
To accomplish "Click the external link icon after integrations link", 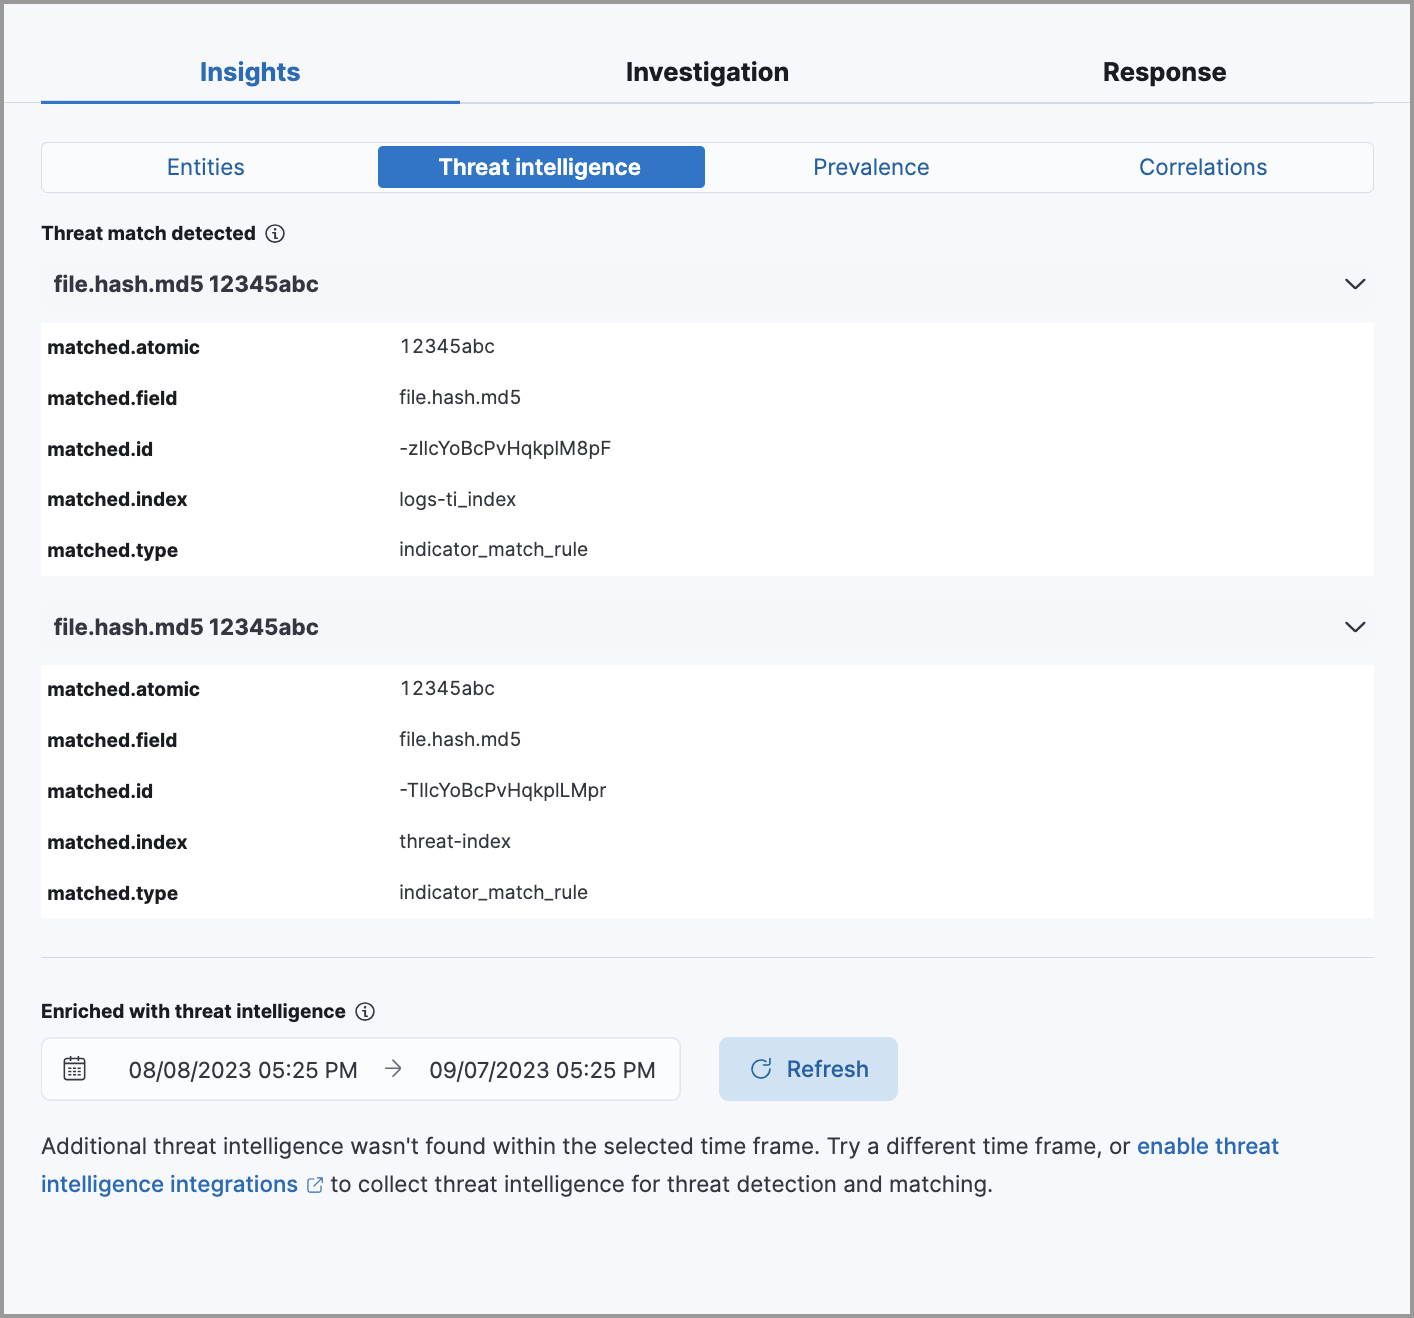I will tap(315, 1184).
